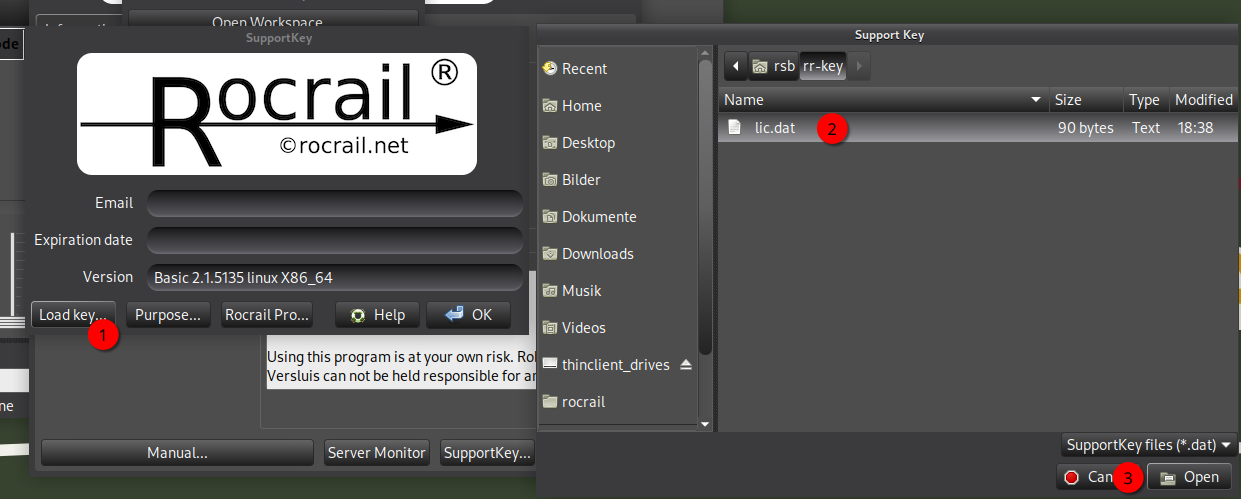Go to Home folder in sidebar
This screenshot has width=1241, height=499.
(581, 106)
